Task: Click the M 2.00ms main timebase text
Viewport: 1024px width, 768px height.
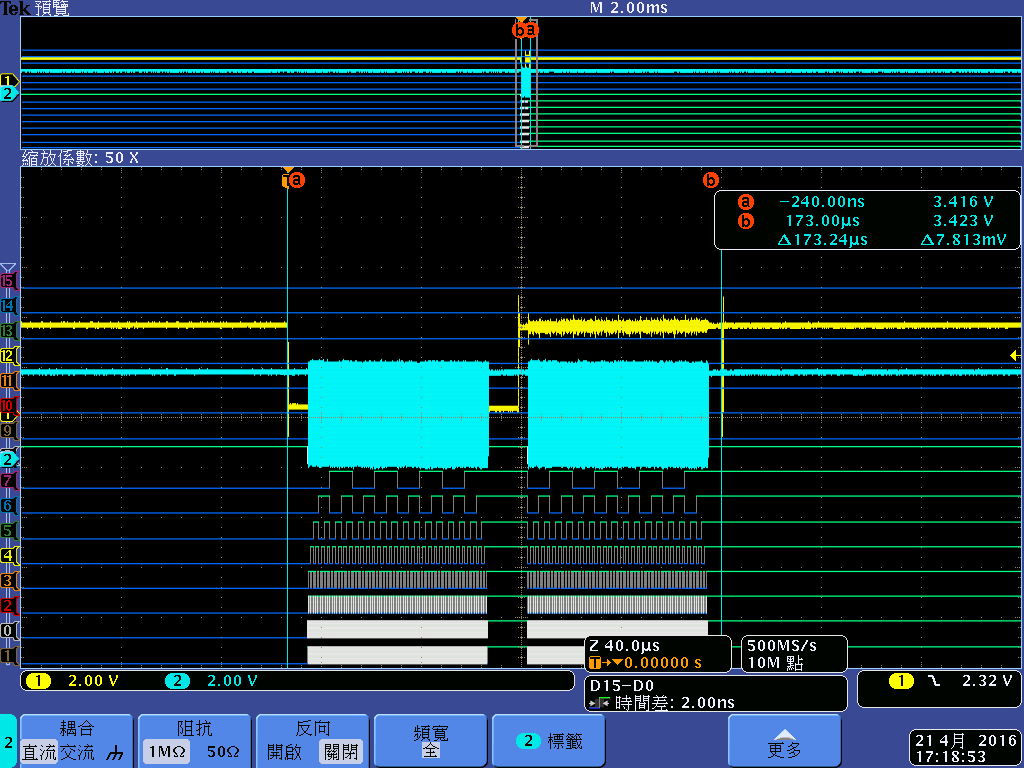Action: click(x=628, y=8)
